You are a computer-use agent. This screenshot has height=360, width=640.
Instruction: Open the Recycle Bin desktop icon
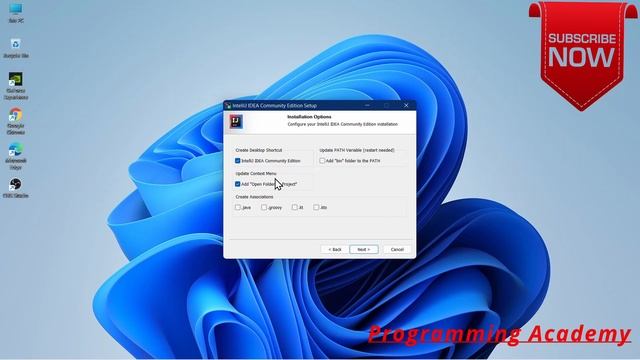pyautogui.click(x=16, y=48)
